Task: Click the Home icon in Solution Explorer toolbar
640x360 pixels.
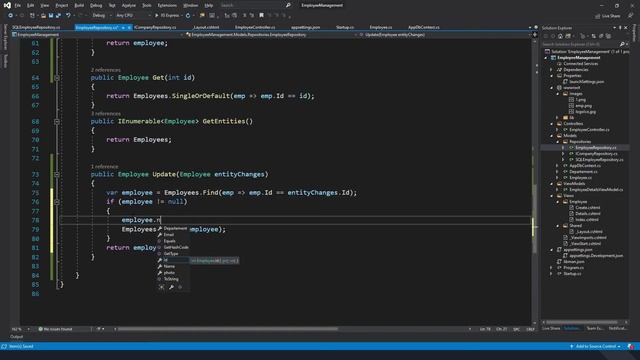Action: tap(561, 36)
